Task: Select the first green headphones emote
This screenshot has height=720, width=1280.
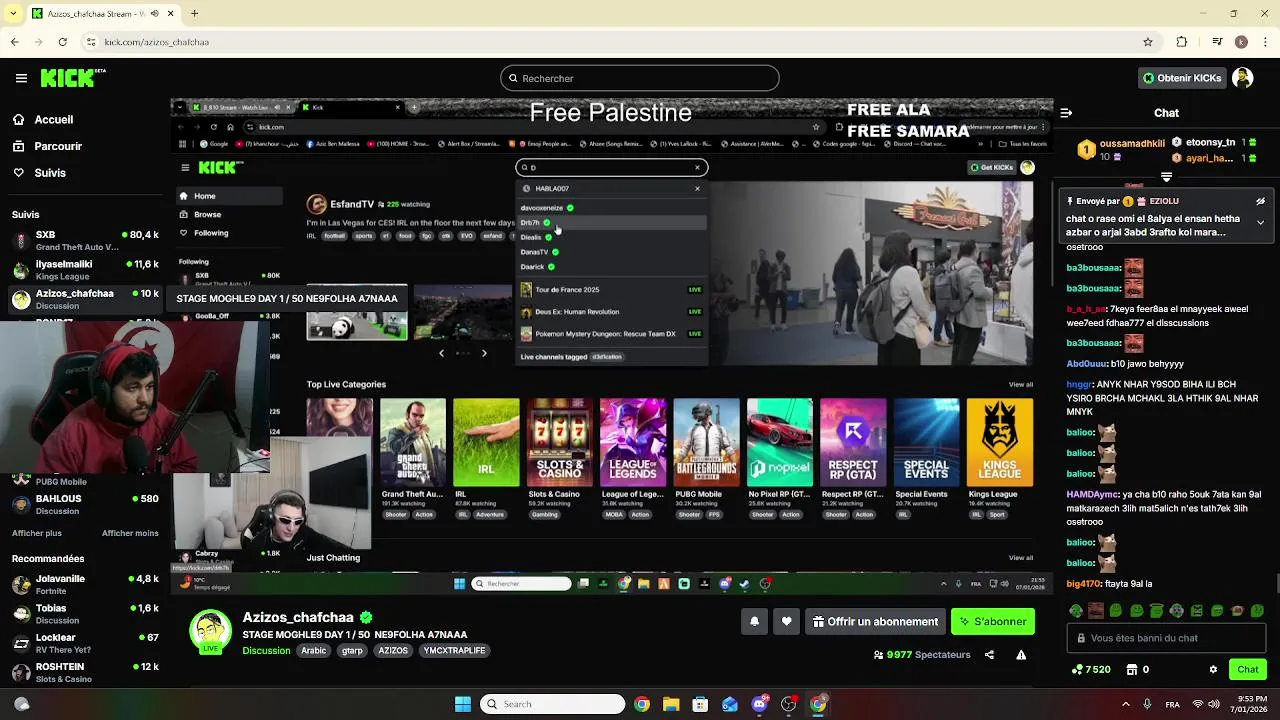Action: (1076, 610)
